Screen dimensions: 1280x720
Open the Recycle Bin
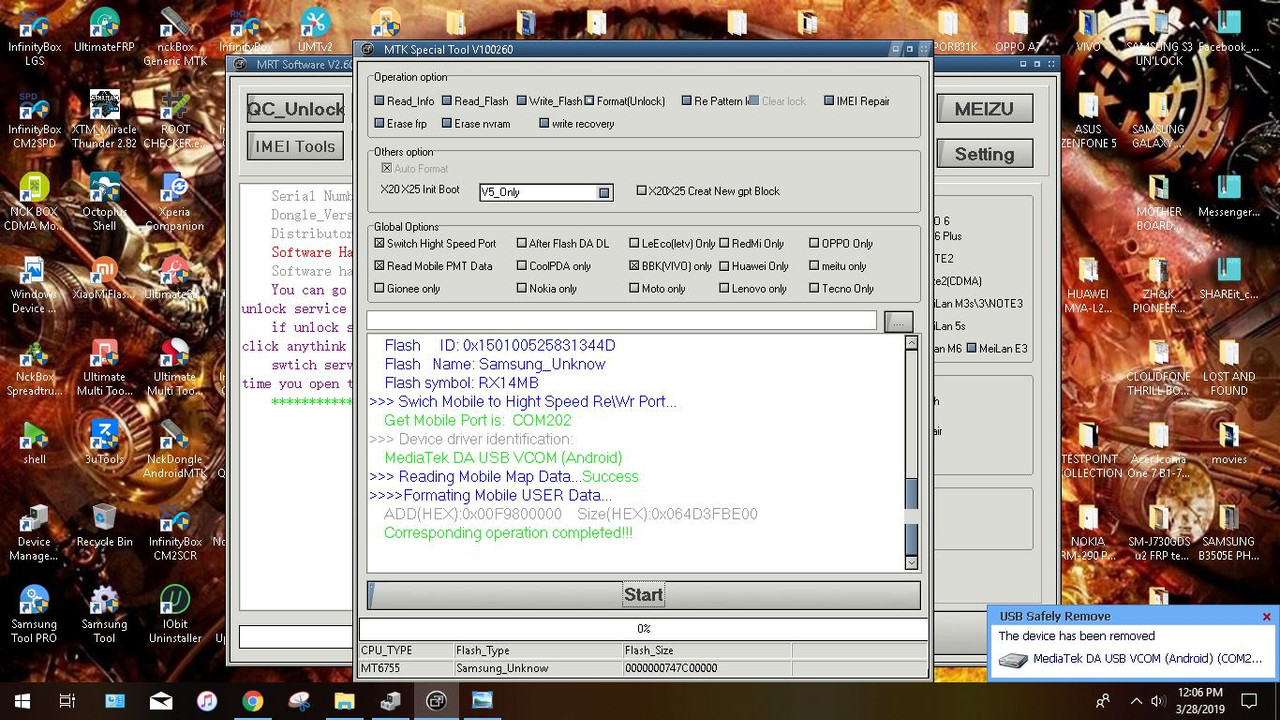coord(104,525)
